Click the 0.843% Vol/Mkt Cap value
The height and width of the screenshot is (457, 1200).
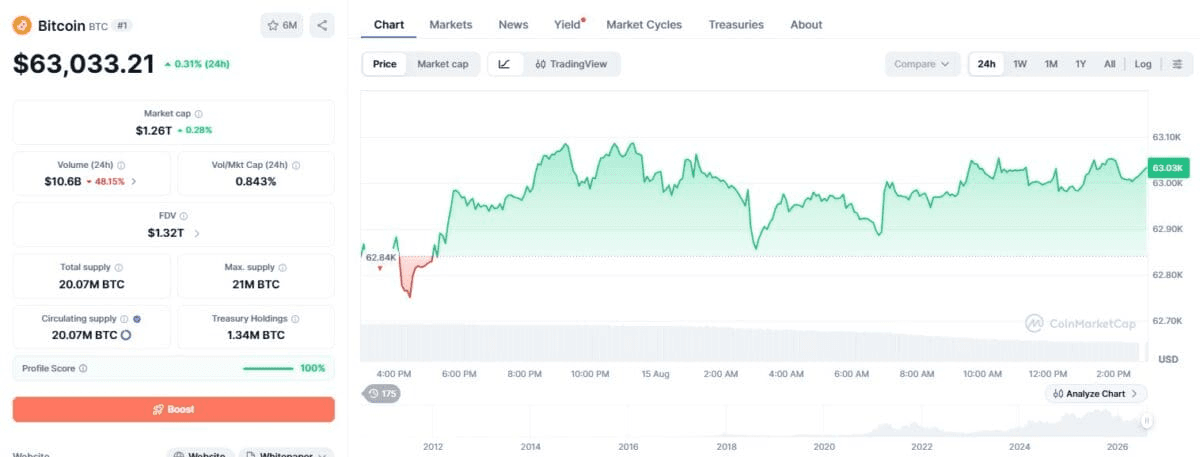[256, 182]
